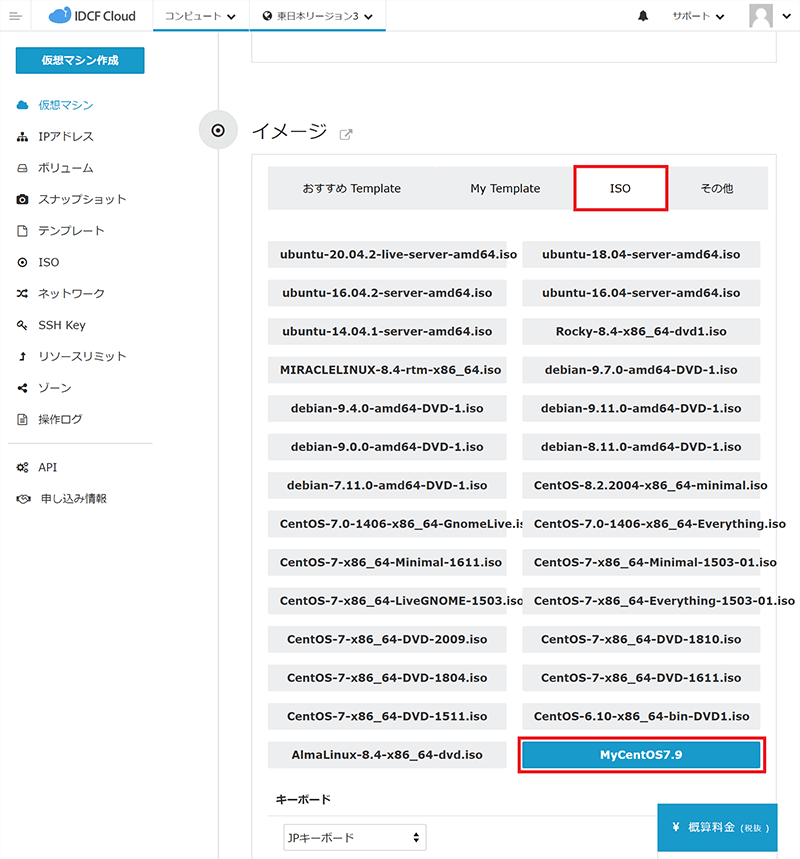Open the user avatar menu
The width and height of the screenshot is (800, 859).
pos(761,16)
